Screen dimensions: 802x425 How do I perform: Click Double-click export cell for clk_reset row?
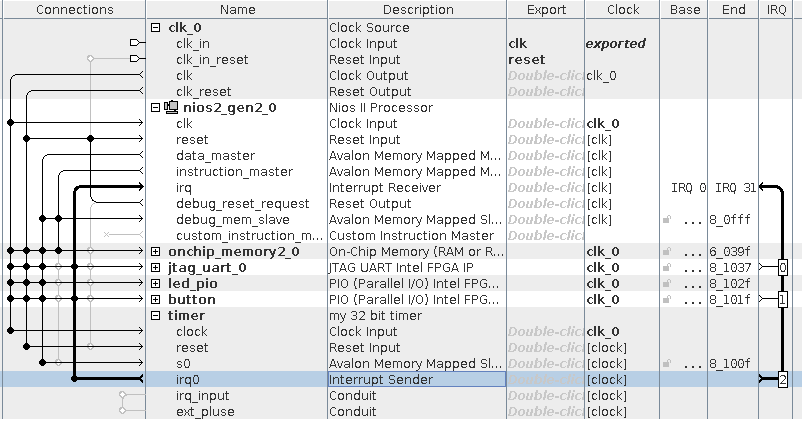[545, 92]
